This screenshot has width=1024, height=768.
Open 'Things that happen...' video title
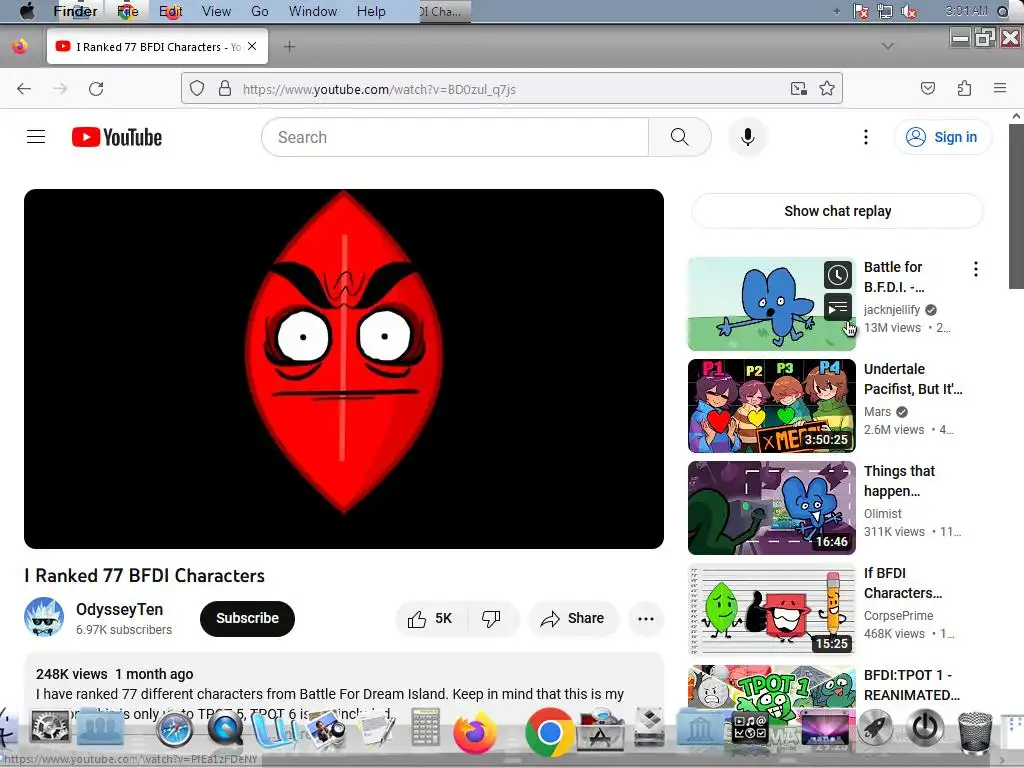coord(899,481)
